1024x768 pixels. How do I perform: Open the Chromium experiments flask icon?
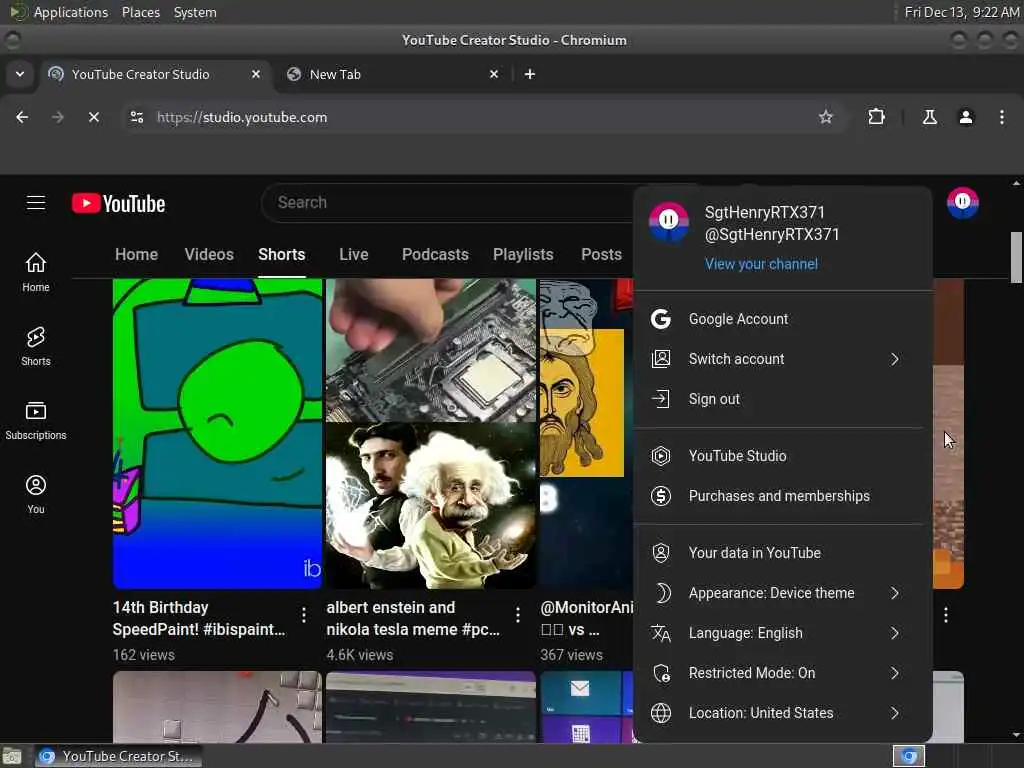pos(929,117)
